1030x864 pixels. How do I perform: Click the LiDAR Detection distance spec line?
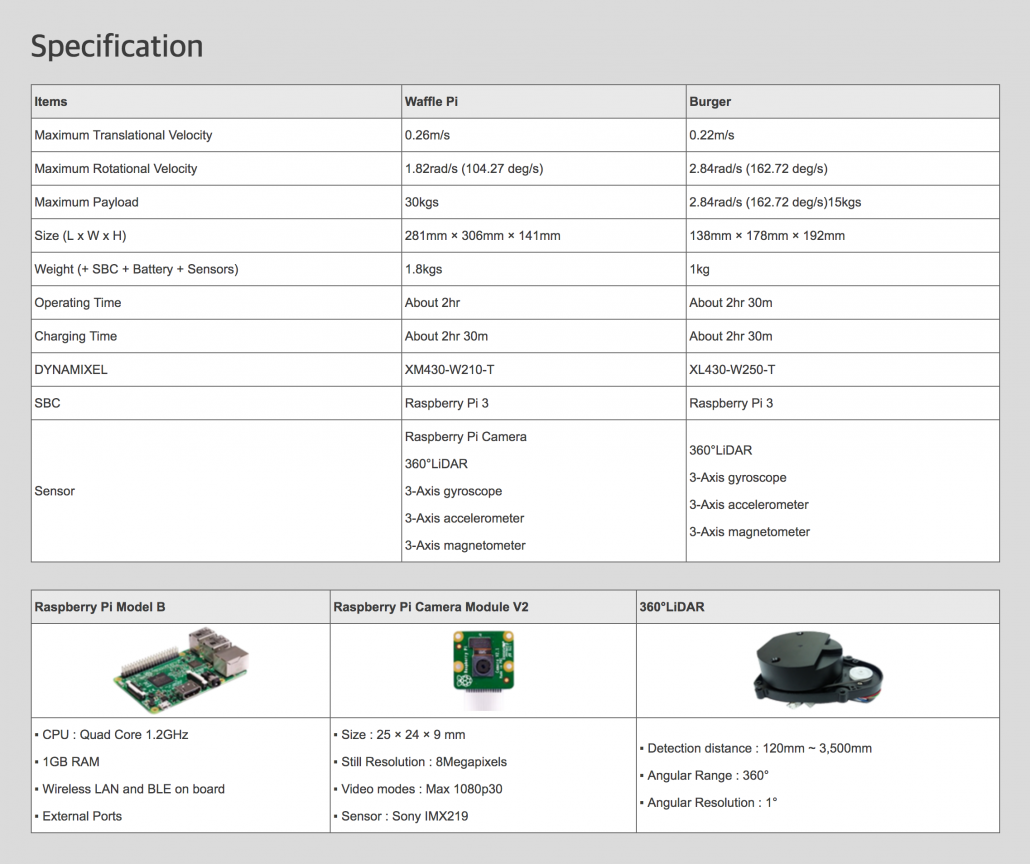click(x=759, y=748)
